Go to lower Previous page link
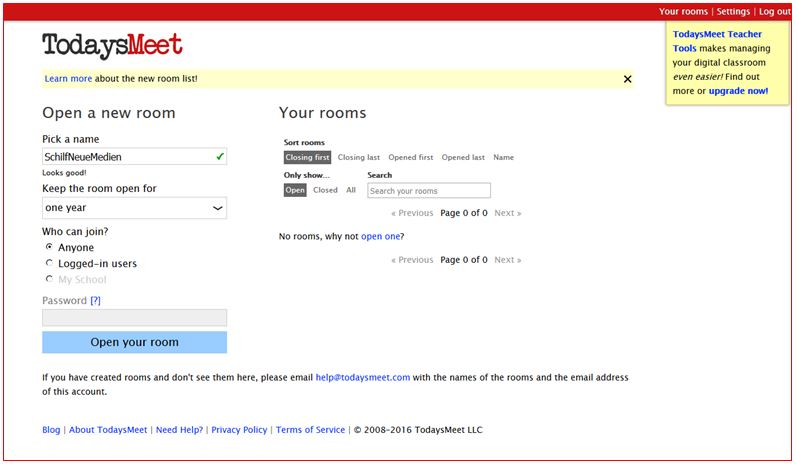 (412, 260)
